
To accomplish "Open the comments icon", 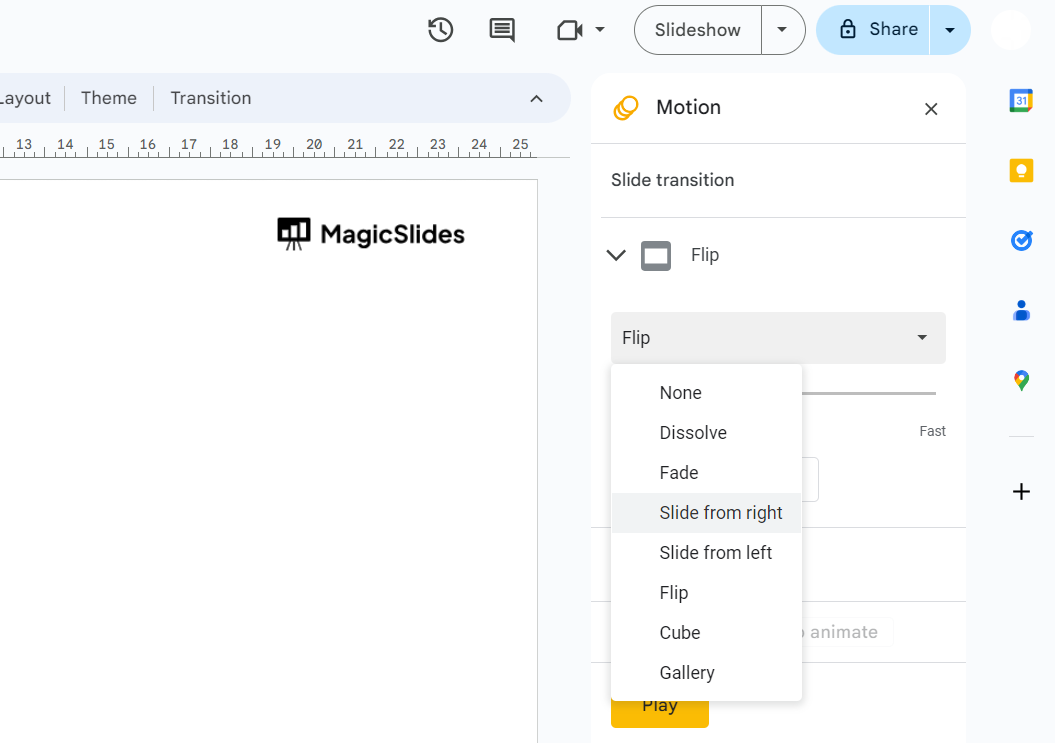I will coord(502,30).
